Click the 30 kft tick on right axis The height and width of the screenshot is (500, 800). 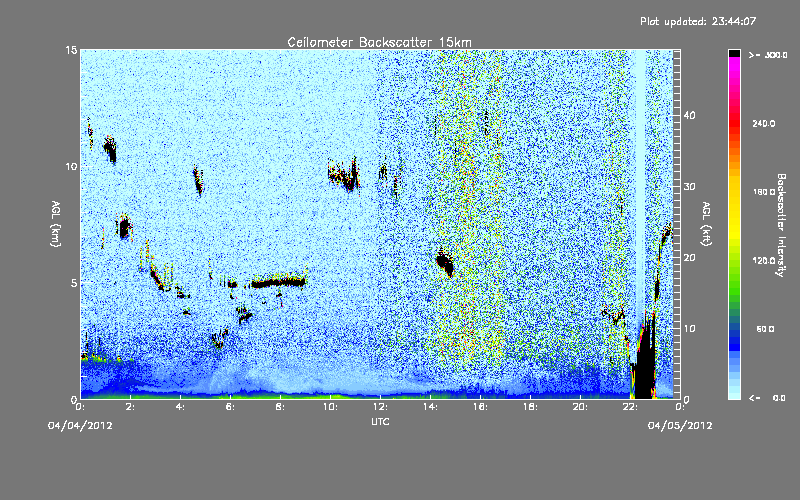tap(689, 186)
